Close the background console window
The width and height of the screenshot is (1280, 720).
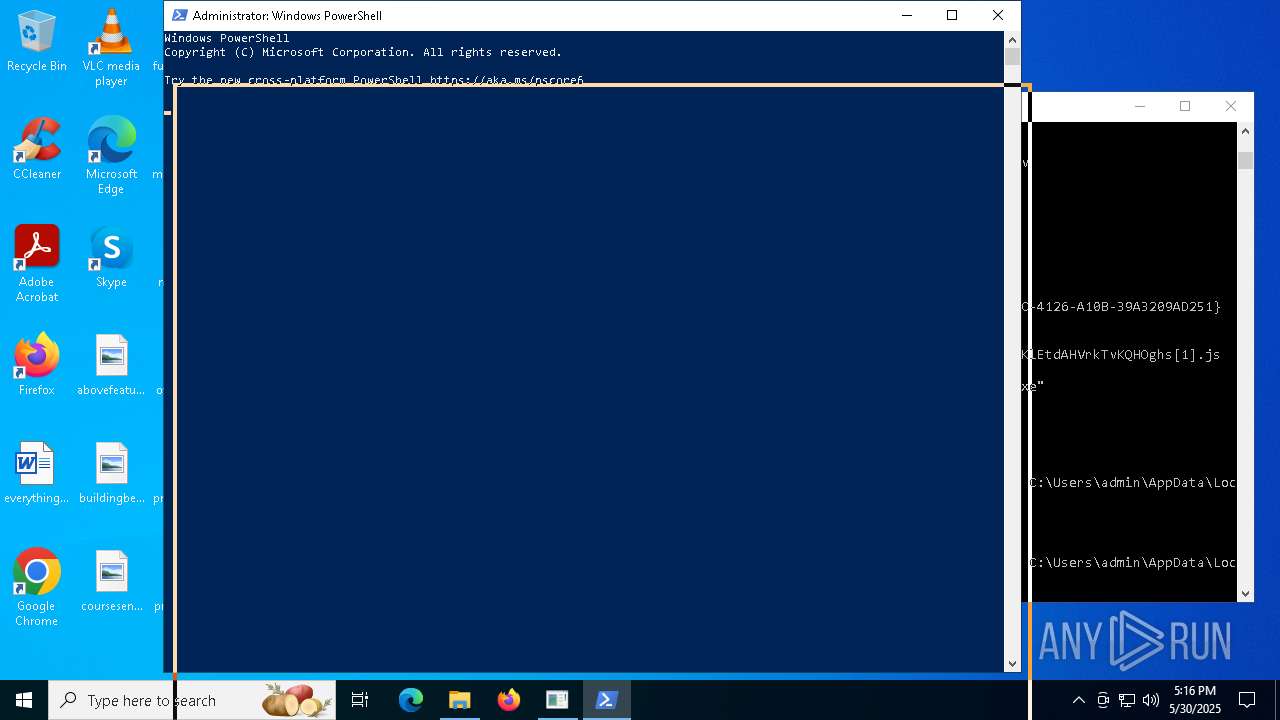[x=1231, y=106]
